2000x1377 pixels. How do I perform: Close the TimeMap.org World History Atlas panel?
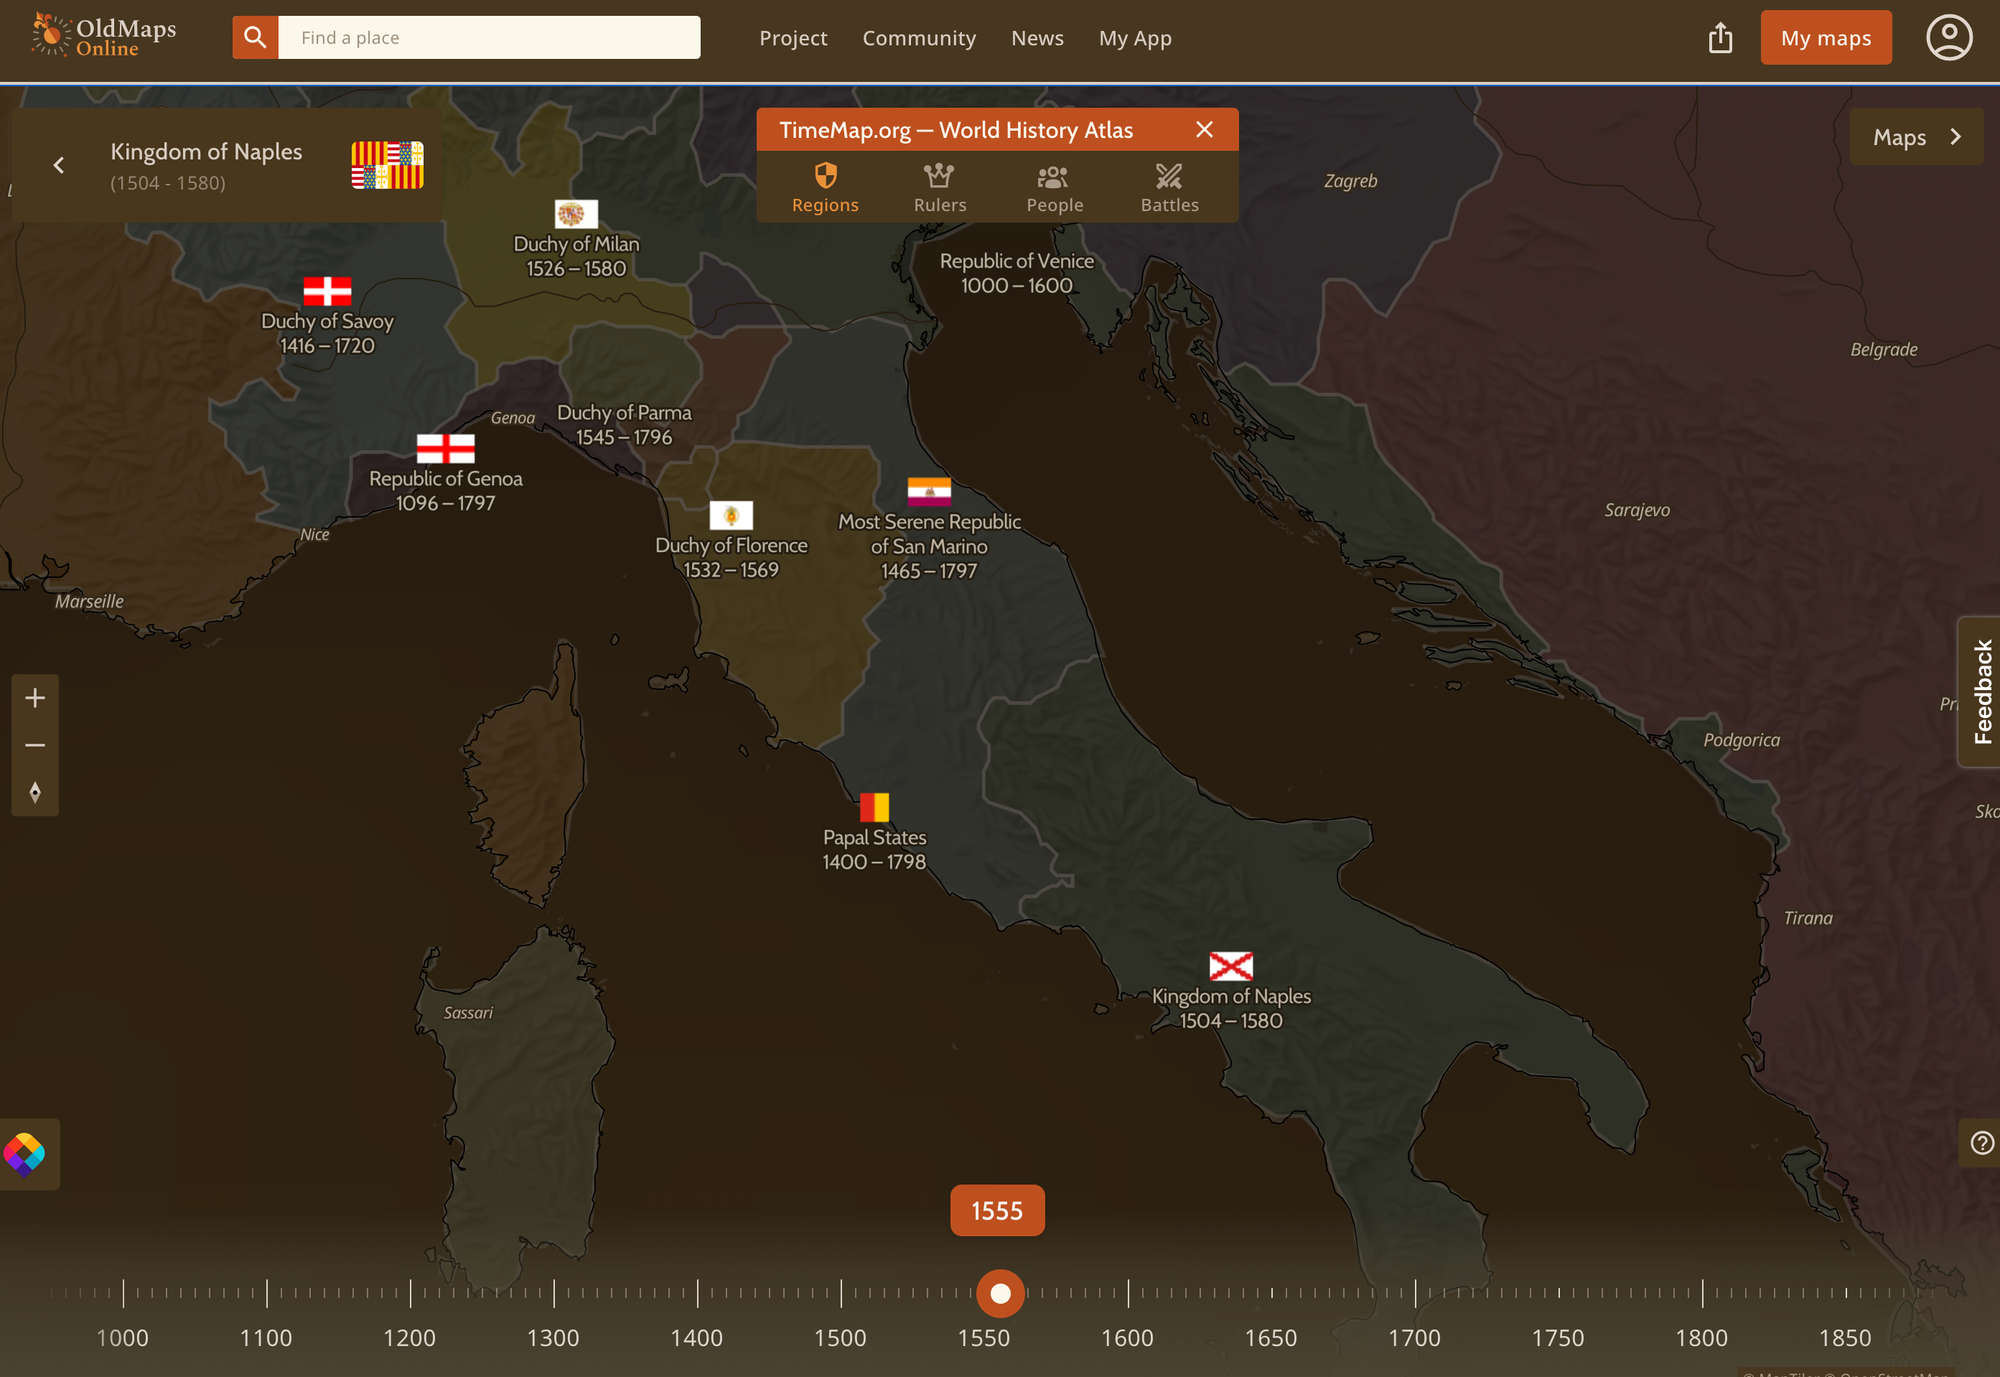[1205, 130]
